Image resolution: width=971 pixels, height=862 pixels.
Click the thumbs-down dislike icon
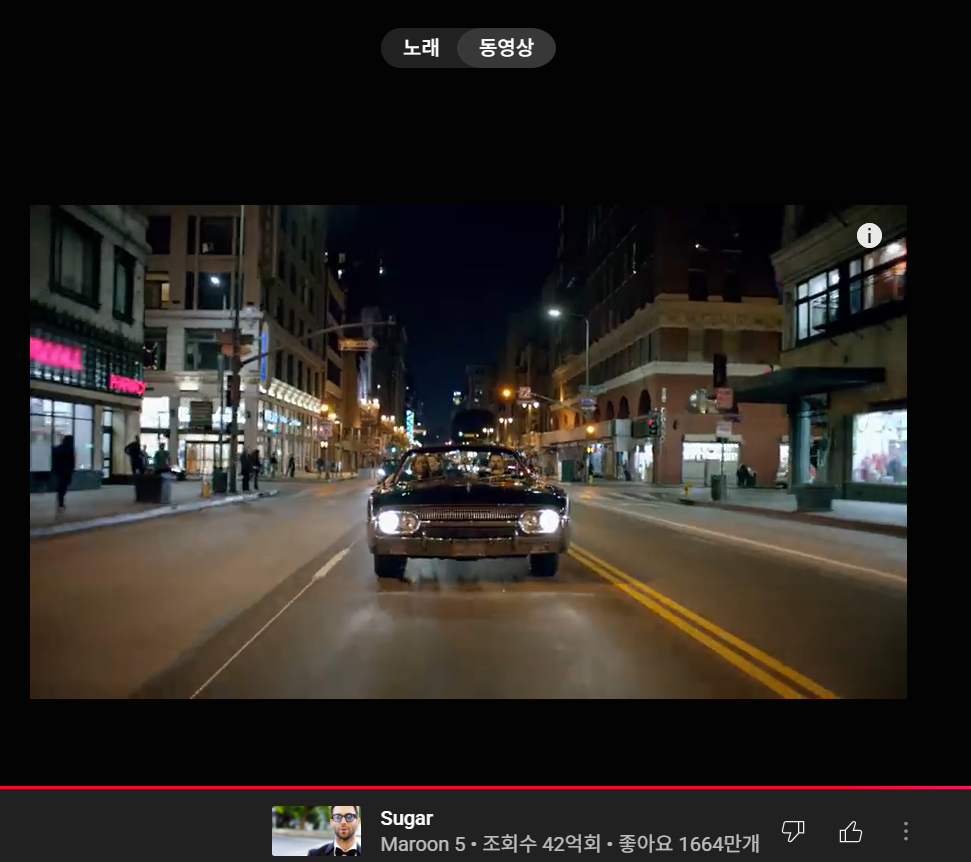(793, 831)
